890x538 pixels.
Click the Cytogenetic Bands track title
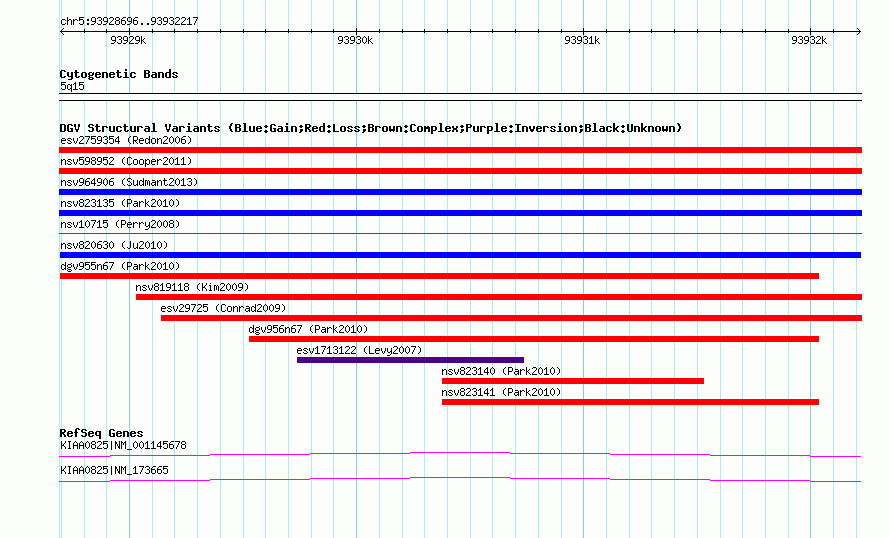119,74
